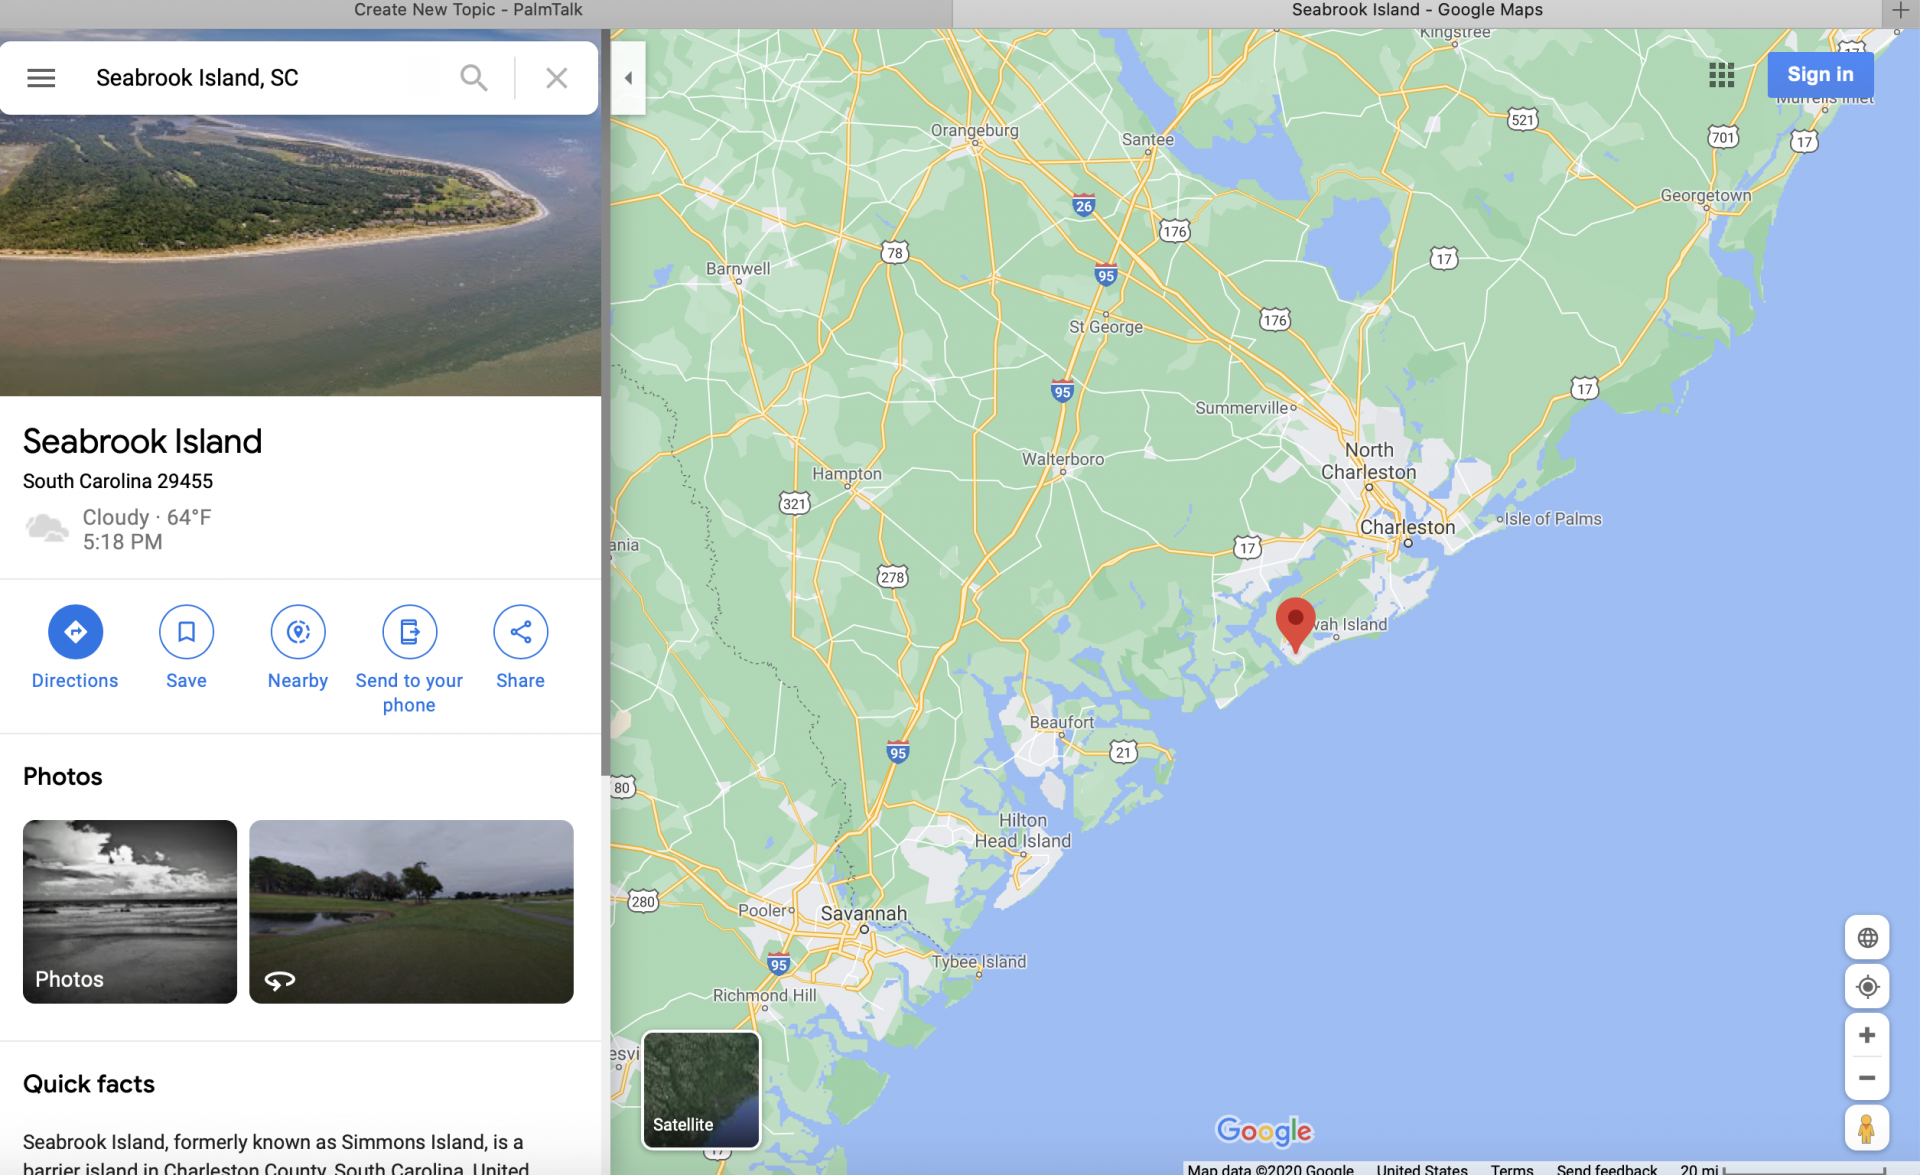Click the Georgetown map label
Image resolution: width=1920 pixels, height=1175 pixels.
coord(1706,195)
